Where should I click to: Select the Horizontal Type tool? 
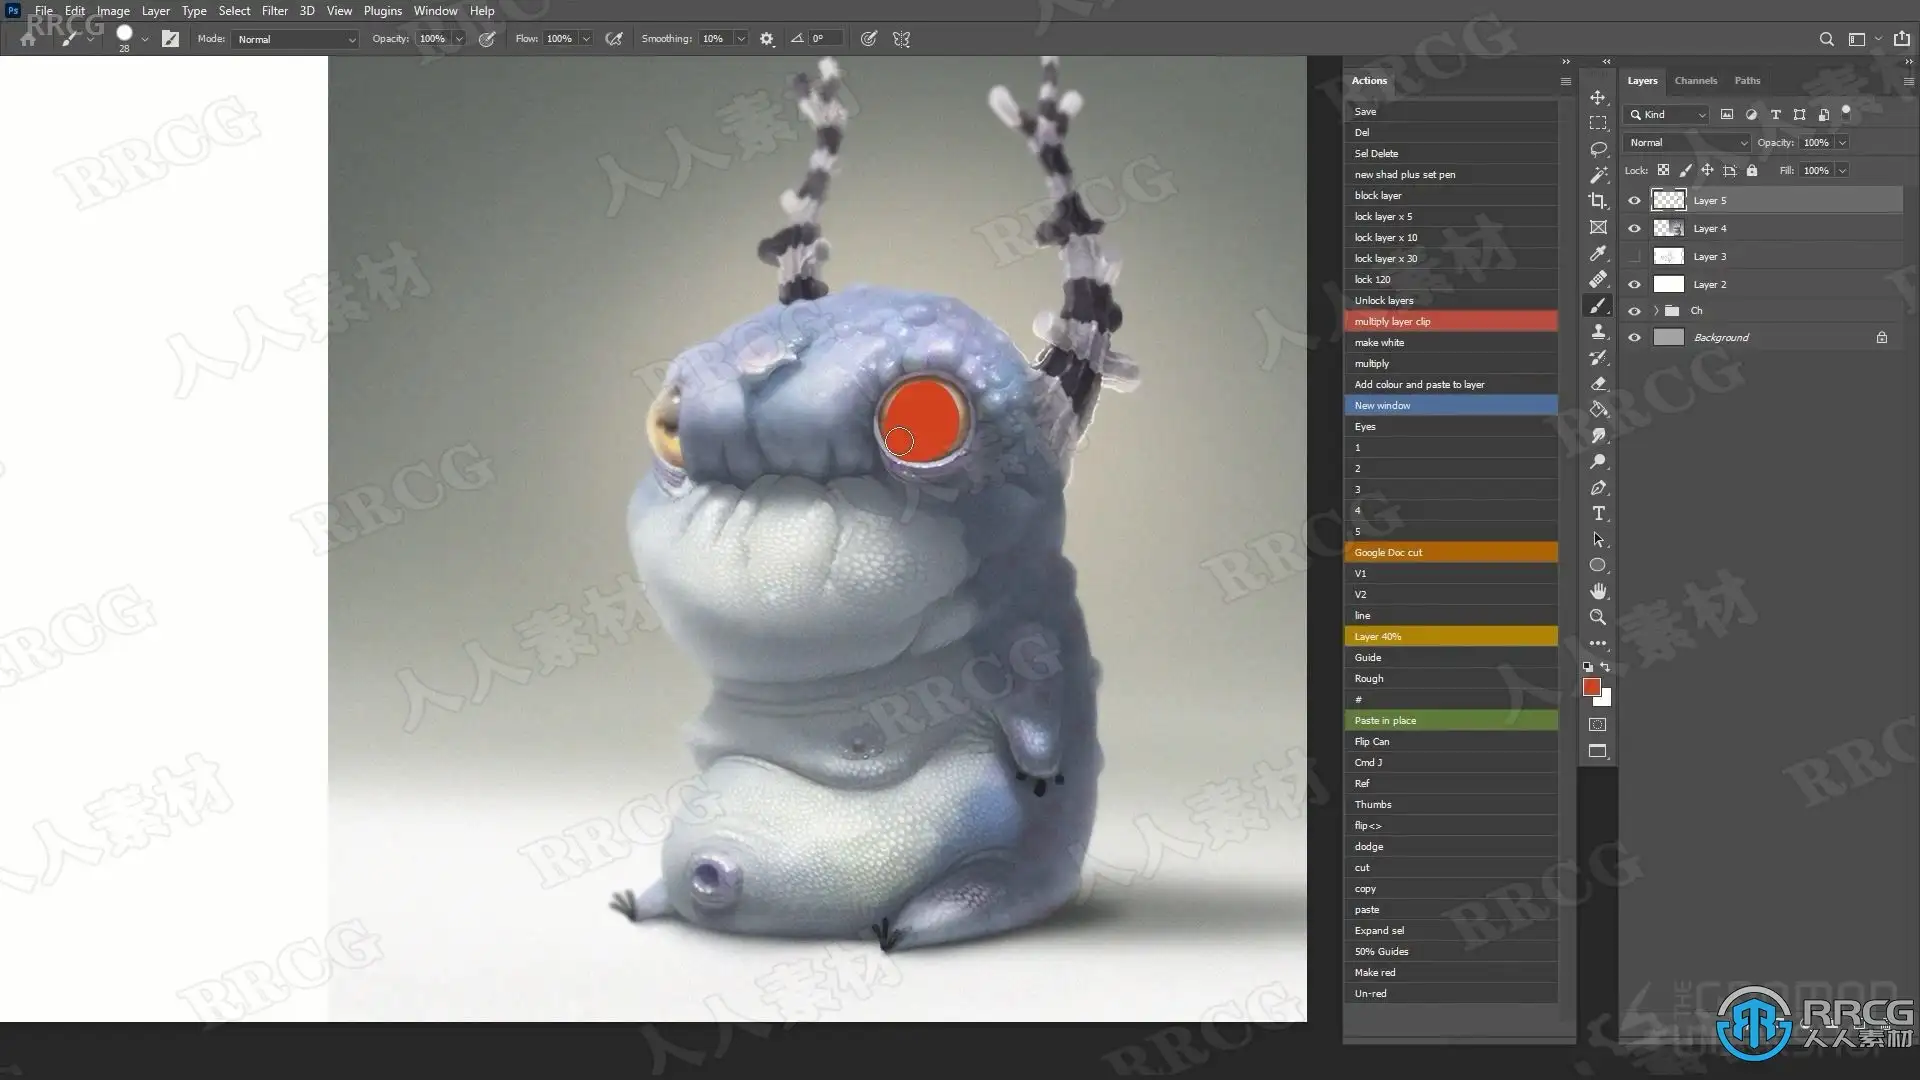[1598, 513]
